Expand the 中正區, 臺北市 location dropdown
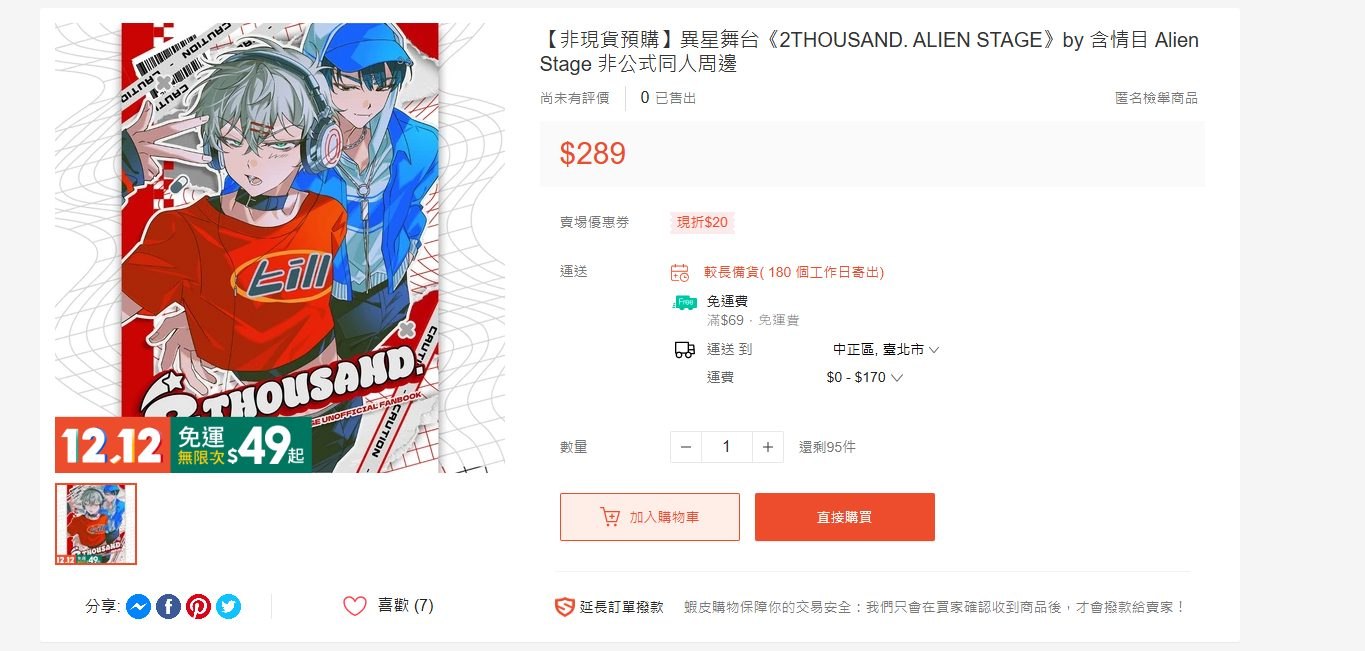This screenshot has width=1365, height=651. [886, 350]
